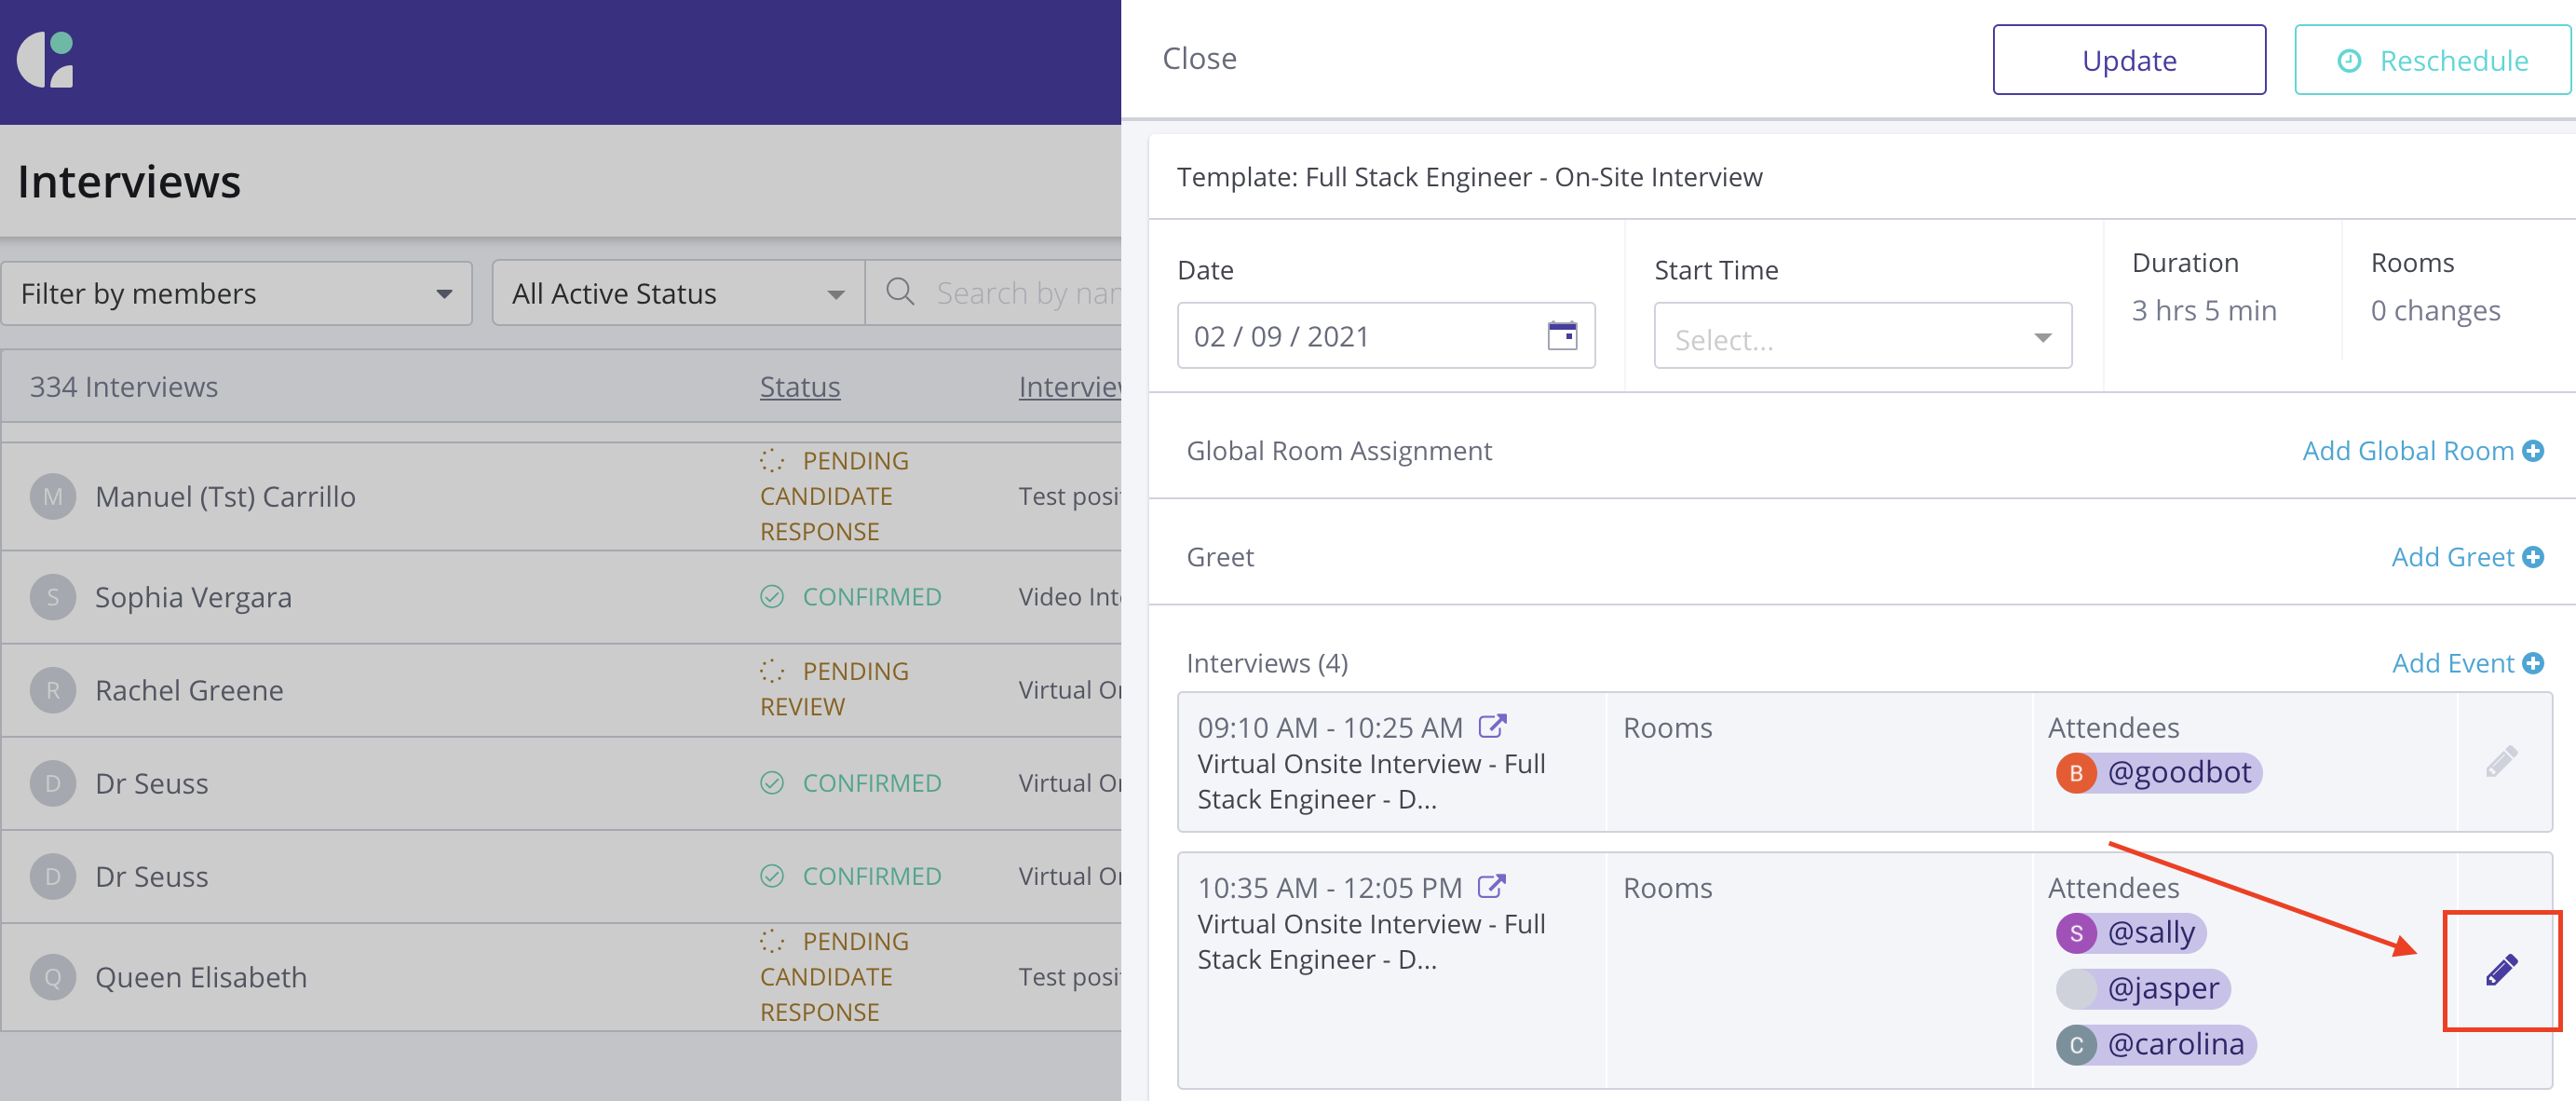
Task: Click the Update button
Action: pos(2128,61)
